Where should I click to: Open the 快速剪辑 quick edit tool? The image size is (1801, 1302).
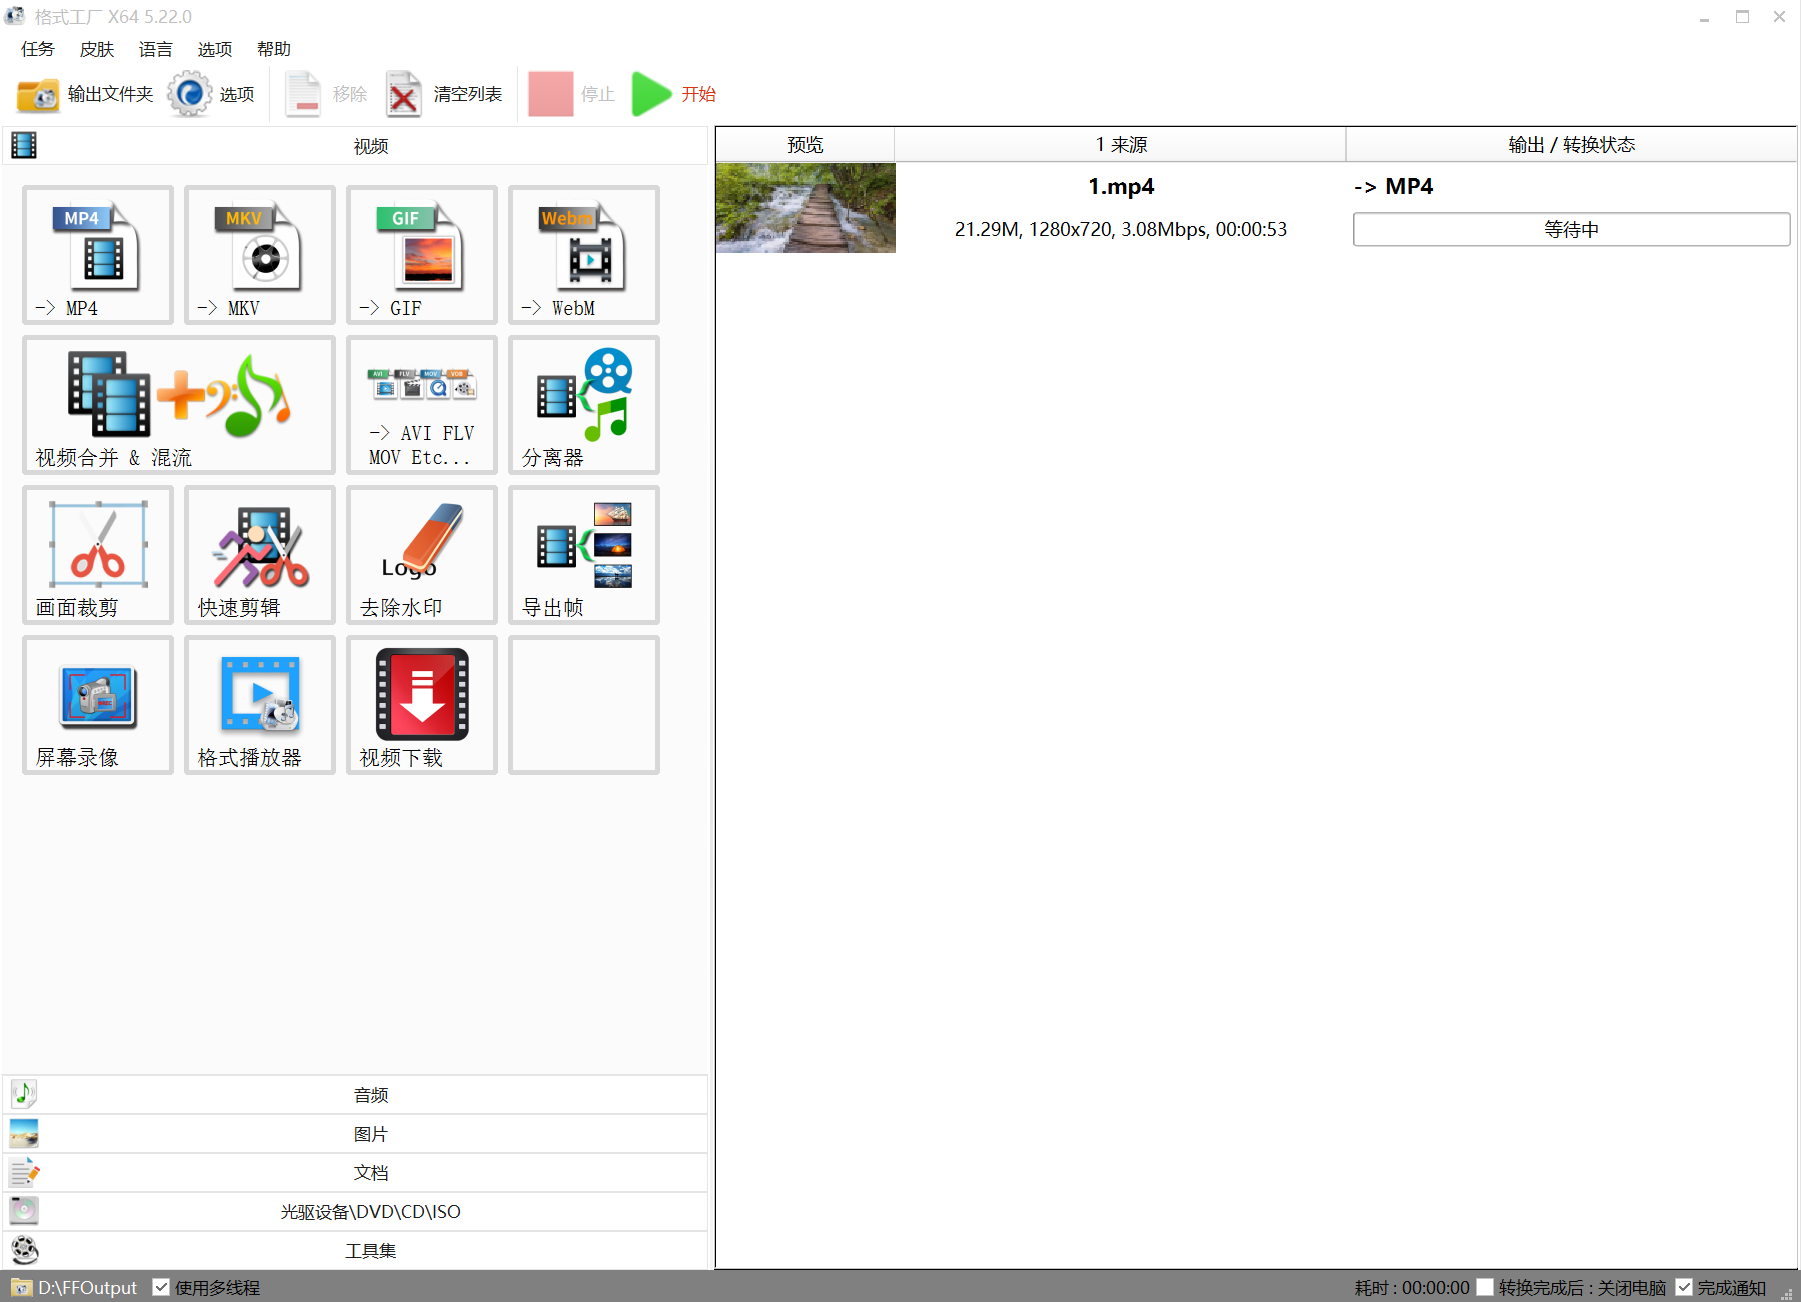click(x=260, y=555)
